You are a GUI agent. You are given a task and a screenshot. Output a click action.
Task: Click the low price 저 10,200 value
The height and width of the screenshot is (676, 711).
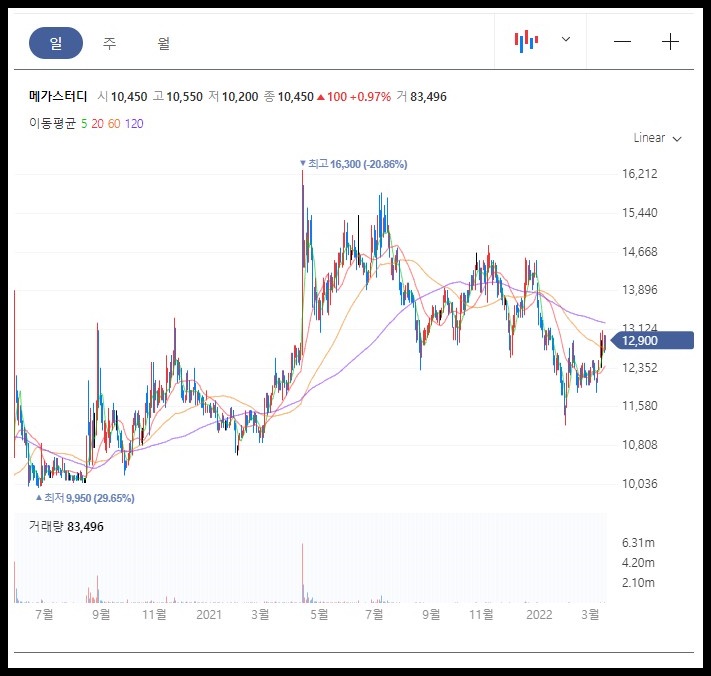coord(233,97)
